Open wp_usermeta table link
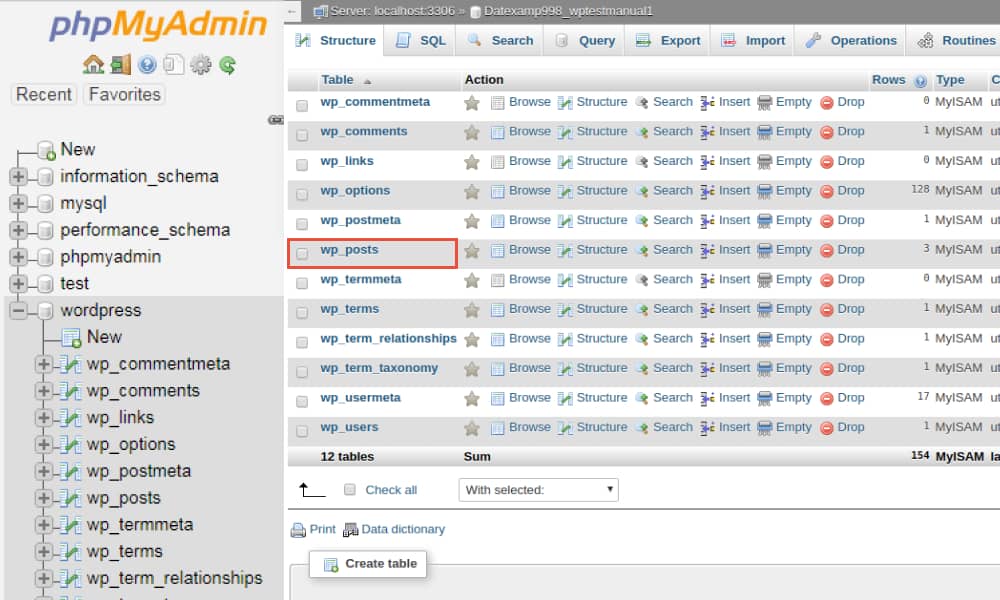Screen dimensions: 1000x600 tap(360, 398)
